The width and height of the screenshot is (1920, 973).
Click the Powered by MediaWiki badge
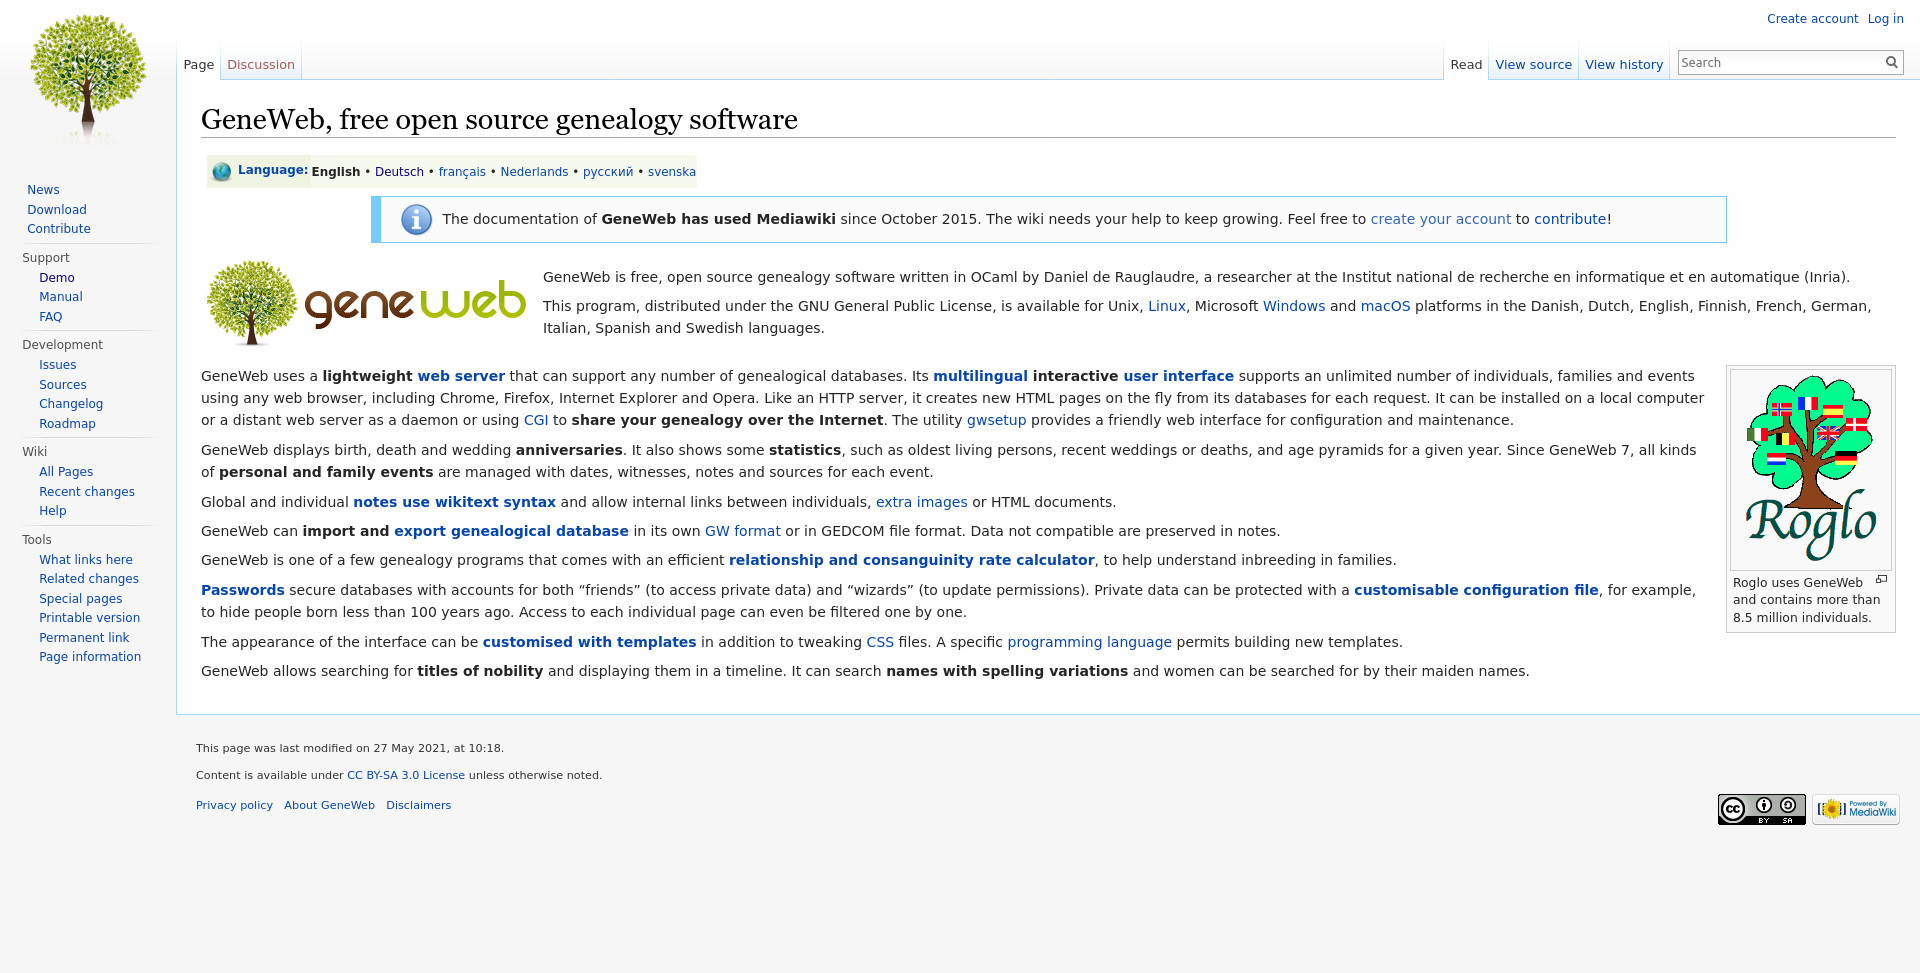click(x=1856, y=809)
